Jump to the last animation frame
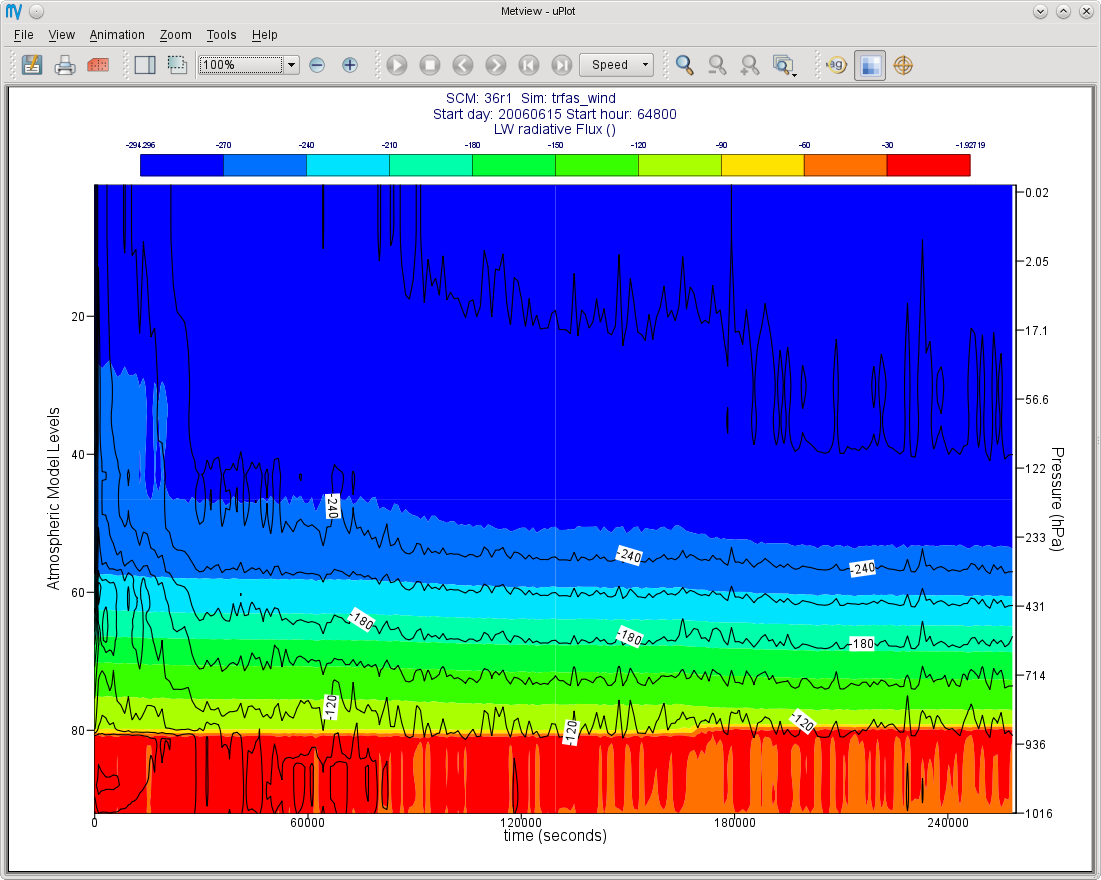This screenshot has height=880, width=1101. (562, 65)
